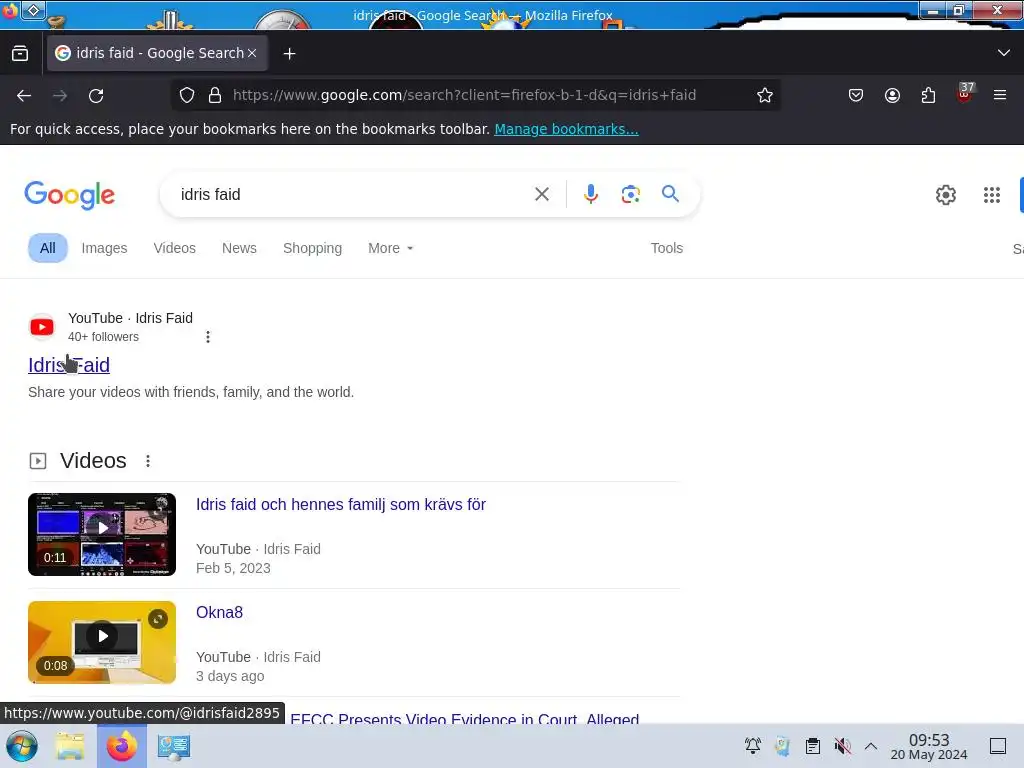Clear the Google search query

point(541,194)
